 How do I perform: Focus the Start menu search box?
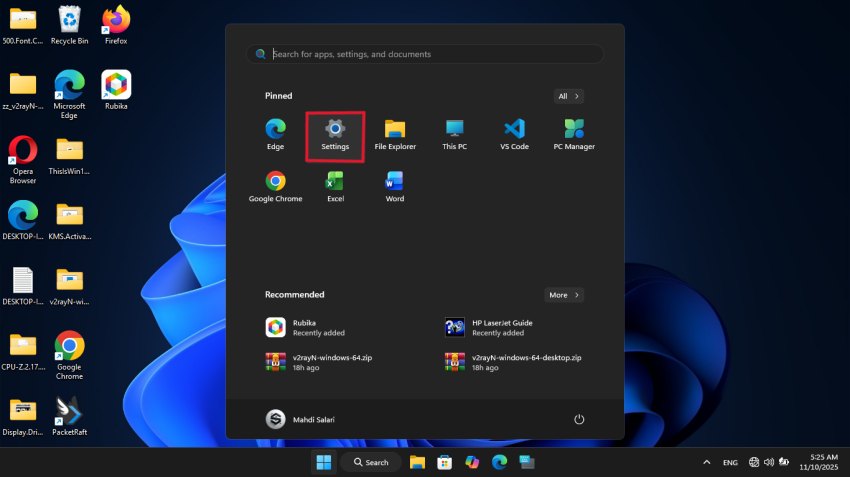click(x=425, y=54)
